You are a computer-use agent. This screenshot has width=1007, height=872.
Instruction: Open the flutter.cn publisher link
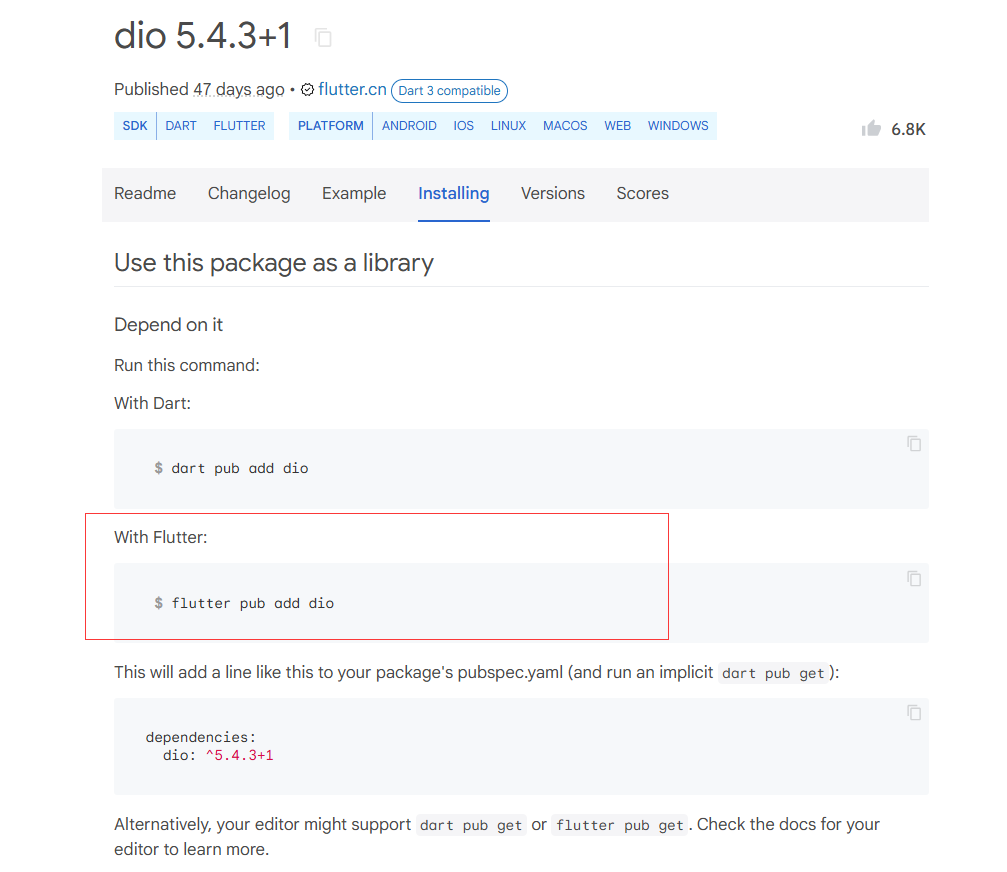click(x=353, y=89)
